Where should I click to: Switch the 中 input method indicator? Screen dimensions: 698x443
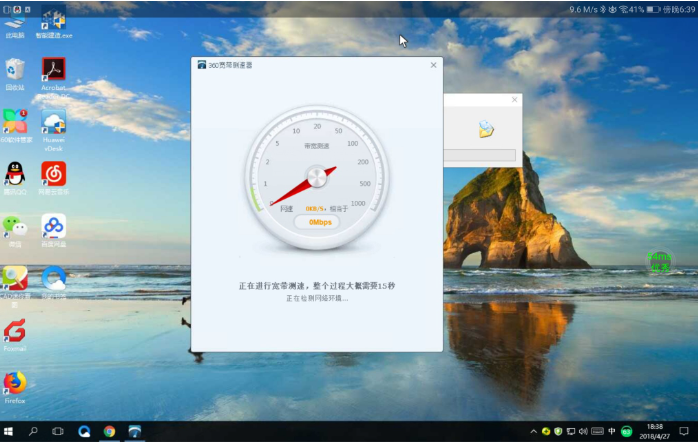(x=612, y=431)
